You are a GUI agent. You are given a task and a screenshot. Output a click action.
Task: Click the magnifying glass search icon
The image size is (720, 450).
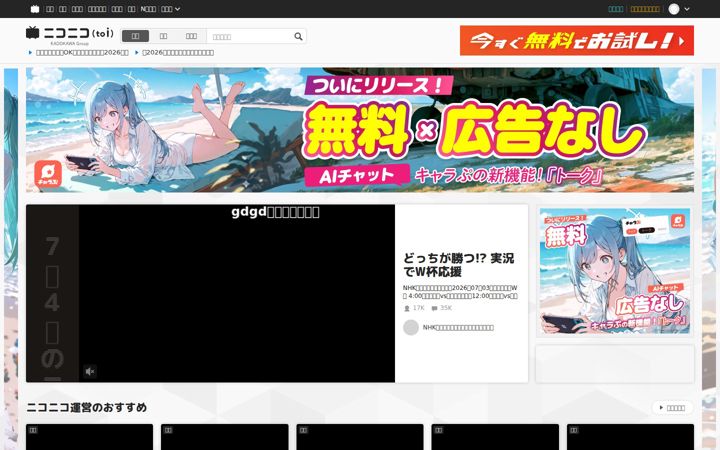pos(298,36)
